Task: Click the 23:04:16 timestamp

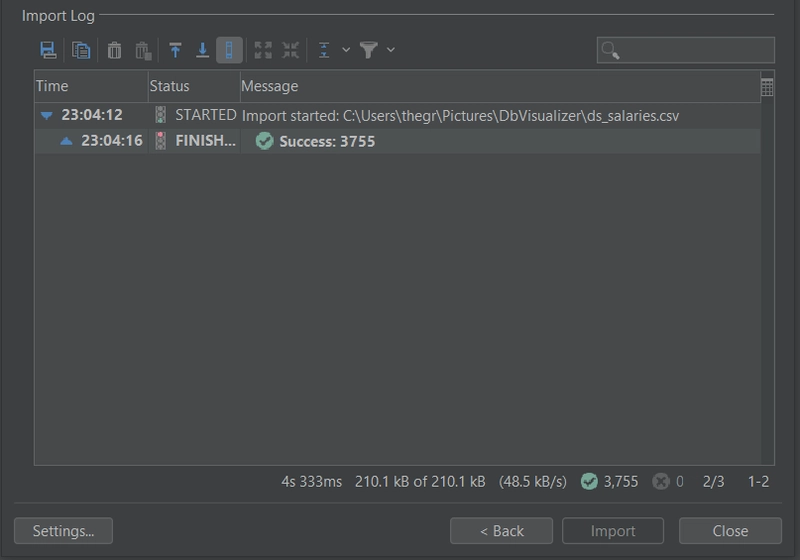Action: pyautogui.click(x=112, y=140)
